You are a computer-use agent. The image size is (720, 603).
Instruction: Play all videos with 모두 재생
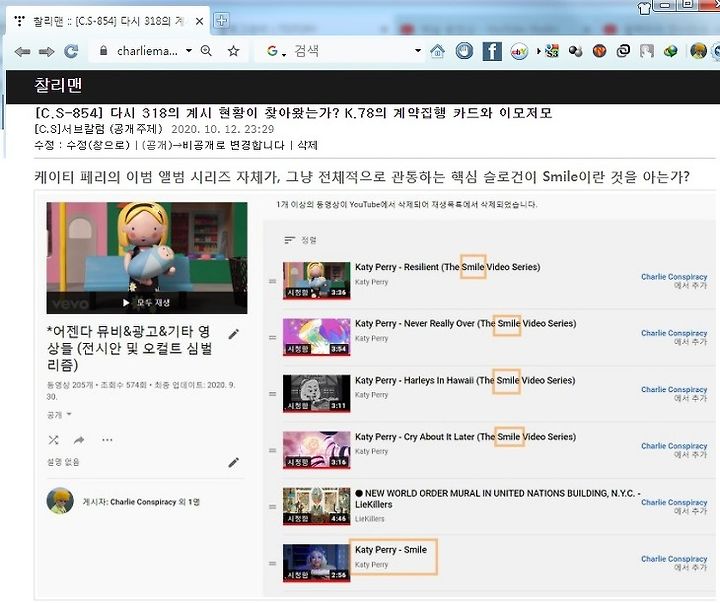tap(147, 303)
